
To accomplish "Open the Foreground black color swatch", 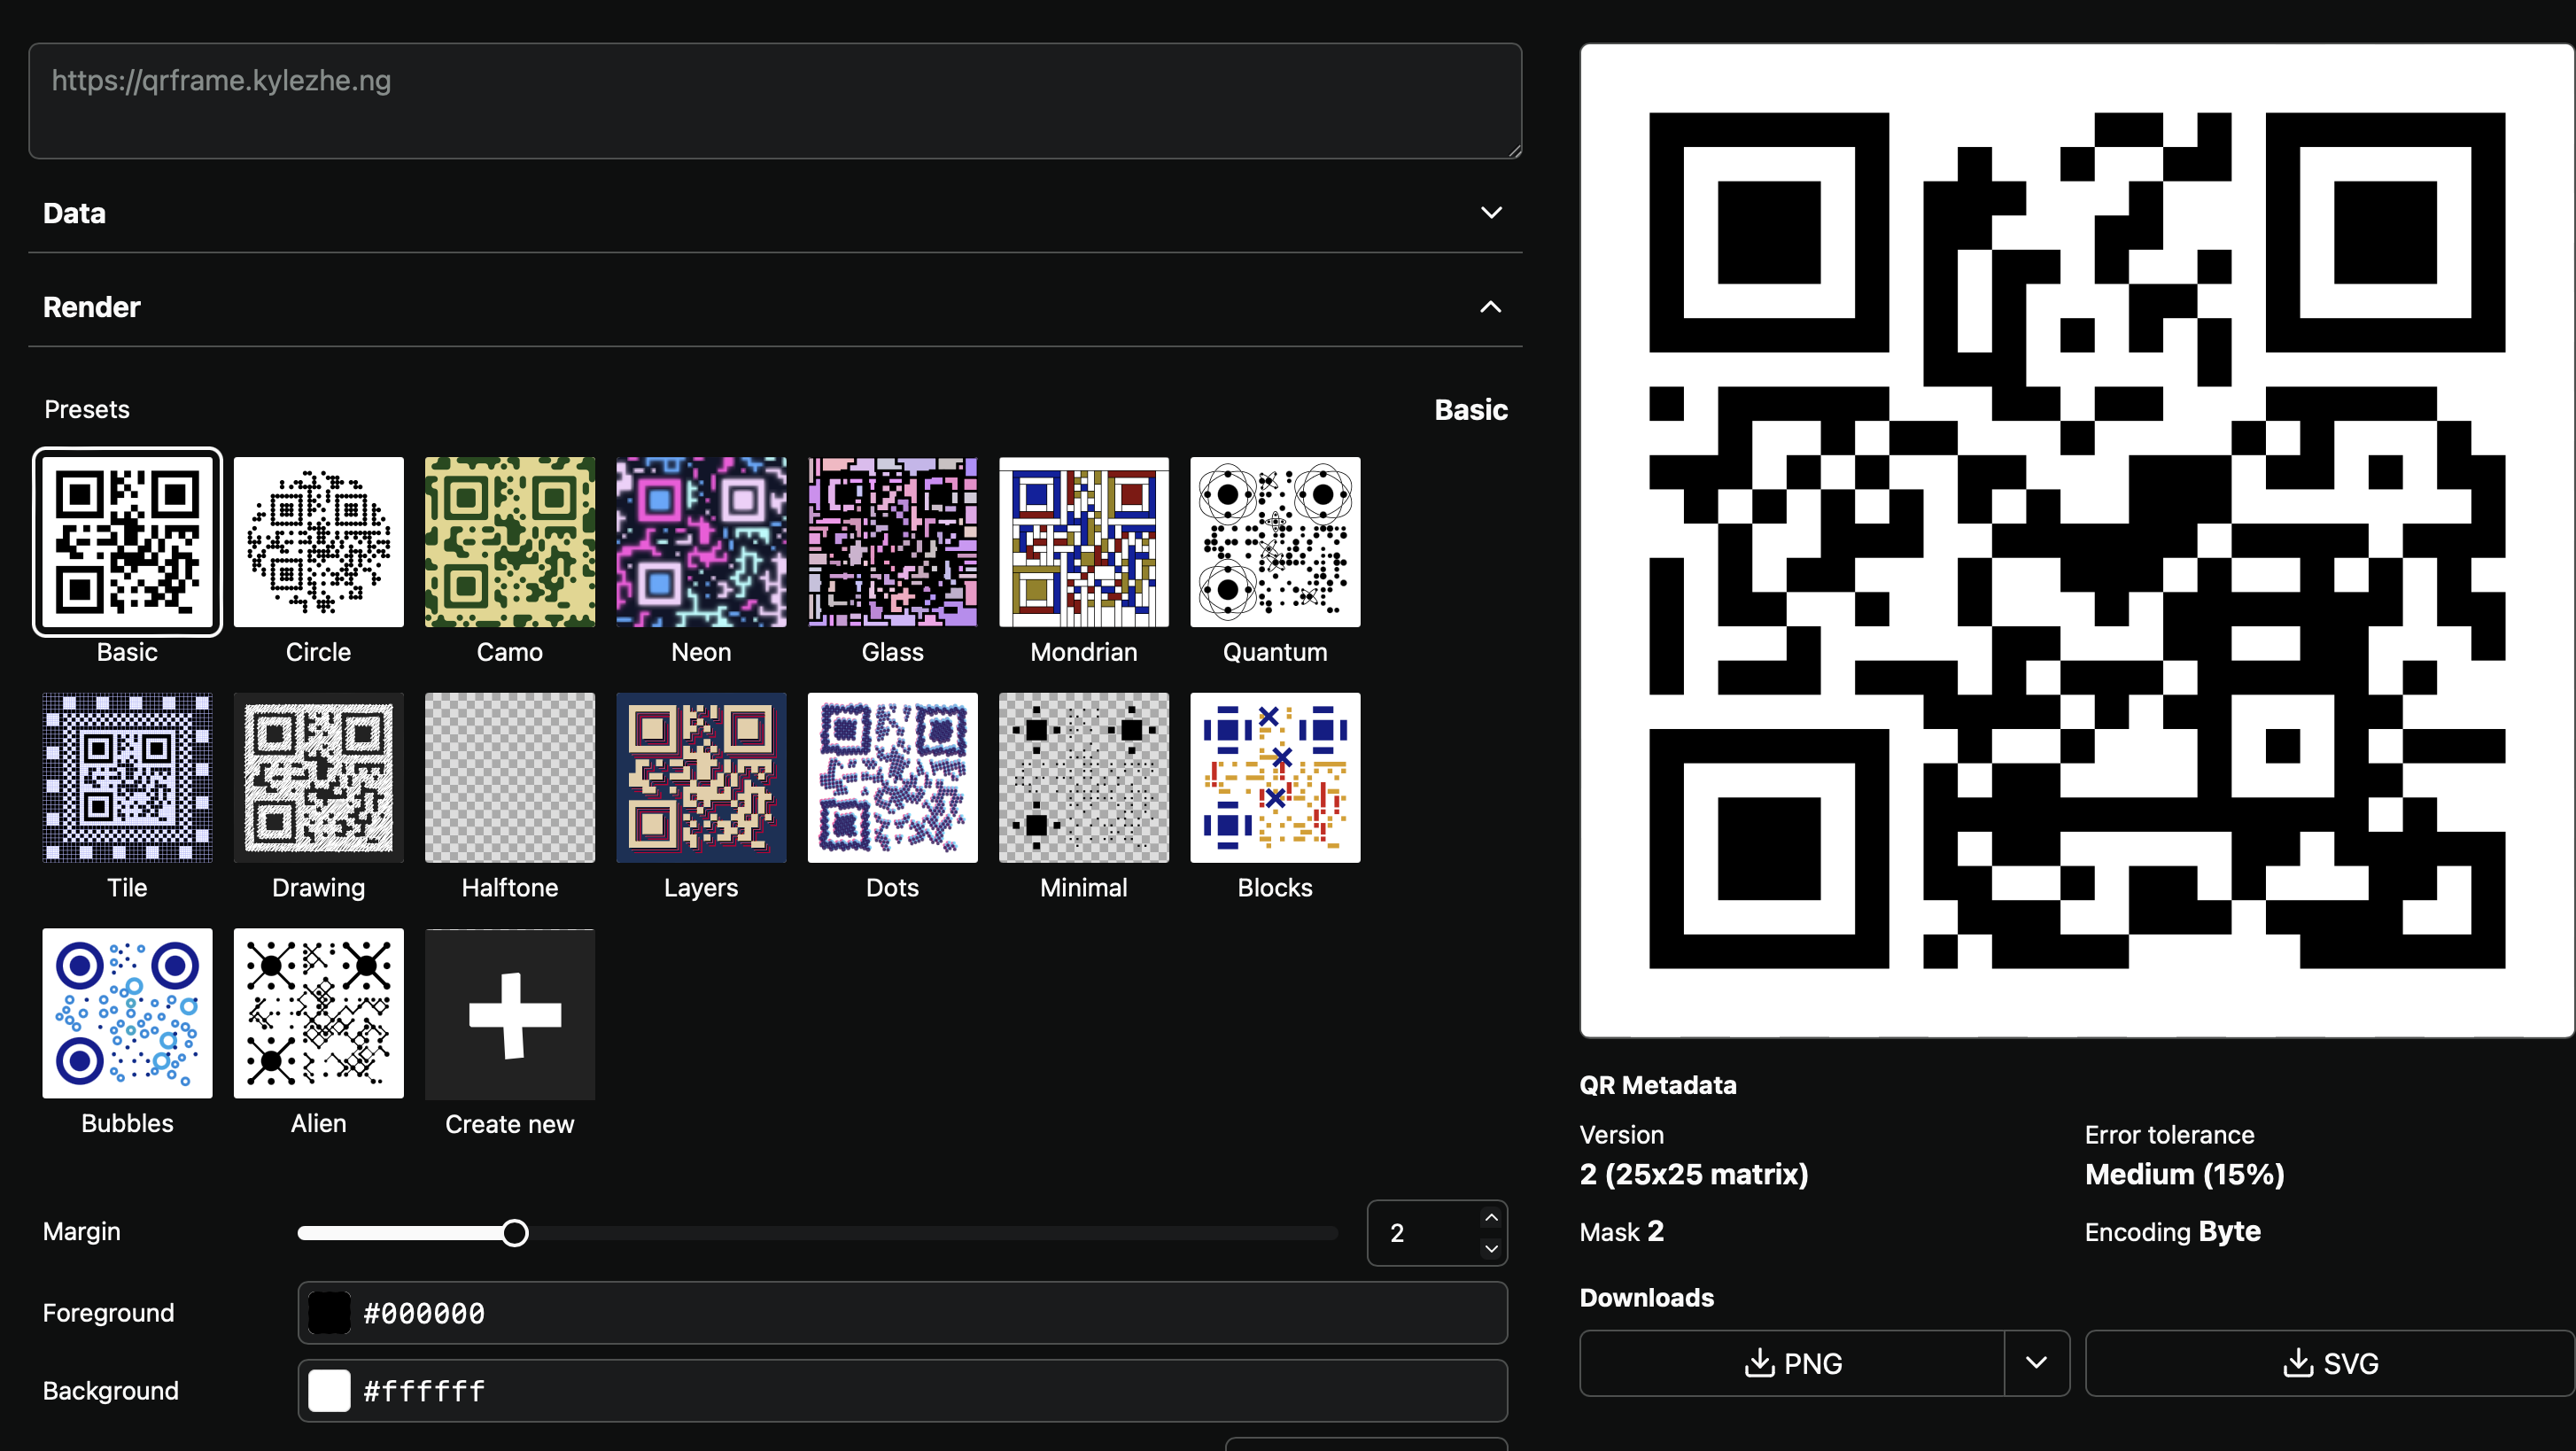I will tap(329, 1313).
